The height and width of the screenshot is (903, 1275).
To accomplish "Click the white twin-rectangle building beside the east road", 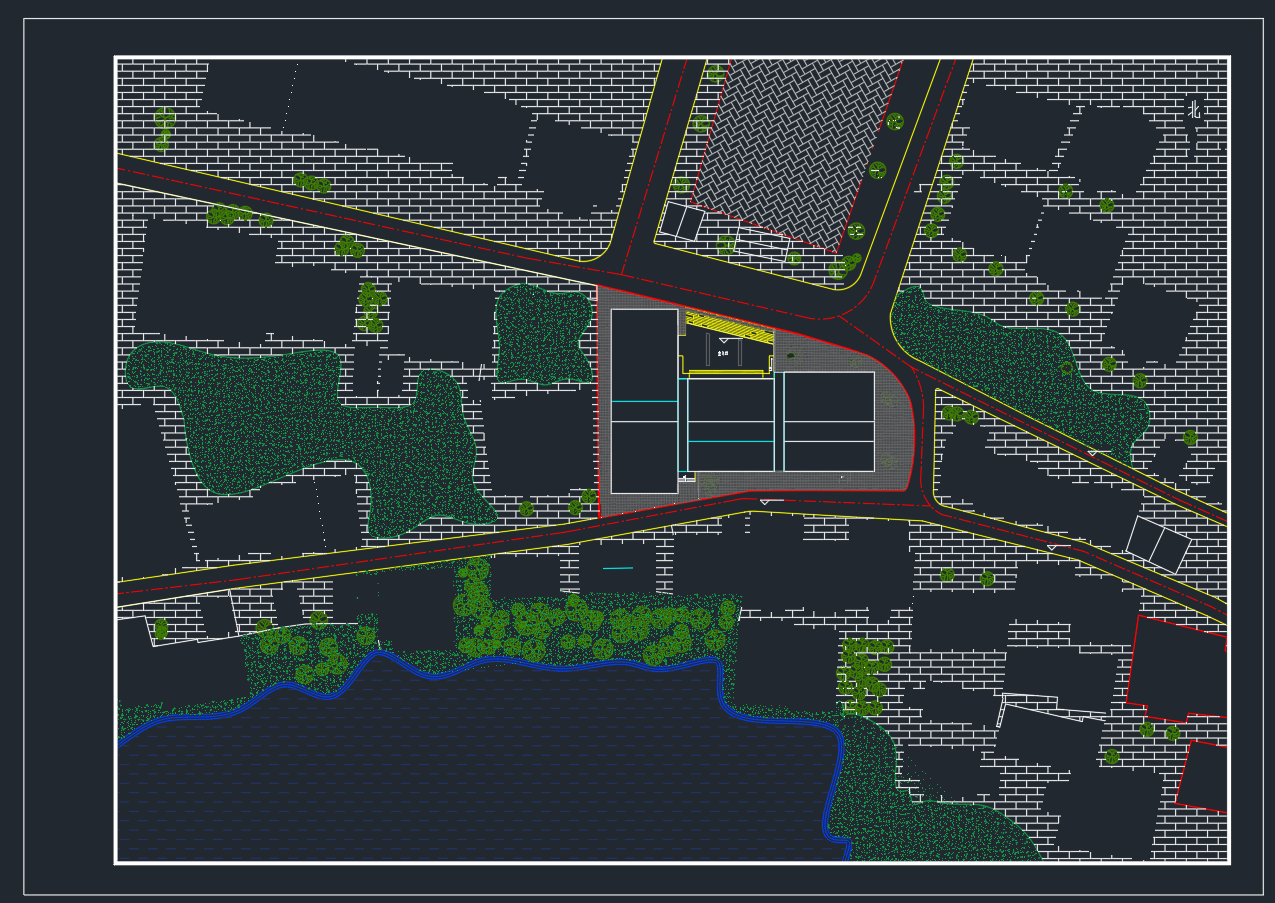I will click(1158, 545).
